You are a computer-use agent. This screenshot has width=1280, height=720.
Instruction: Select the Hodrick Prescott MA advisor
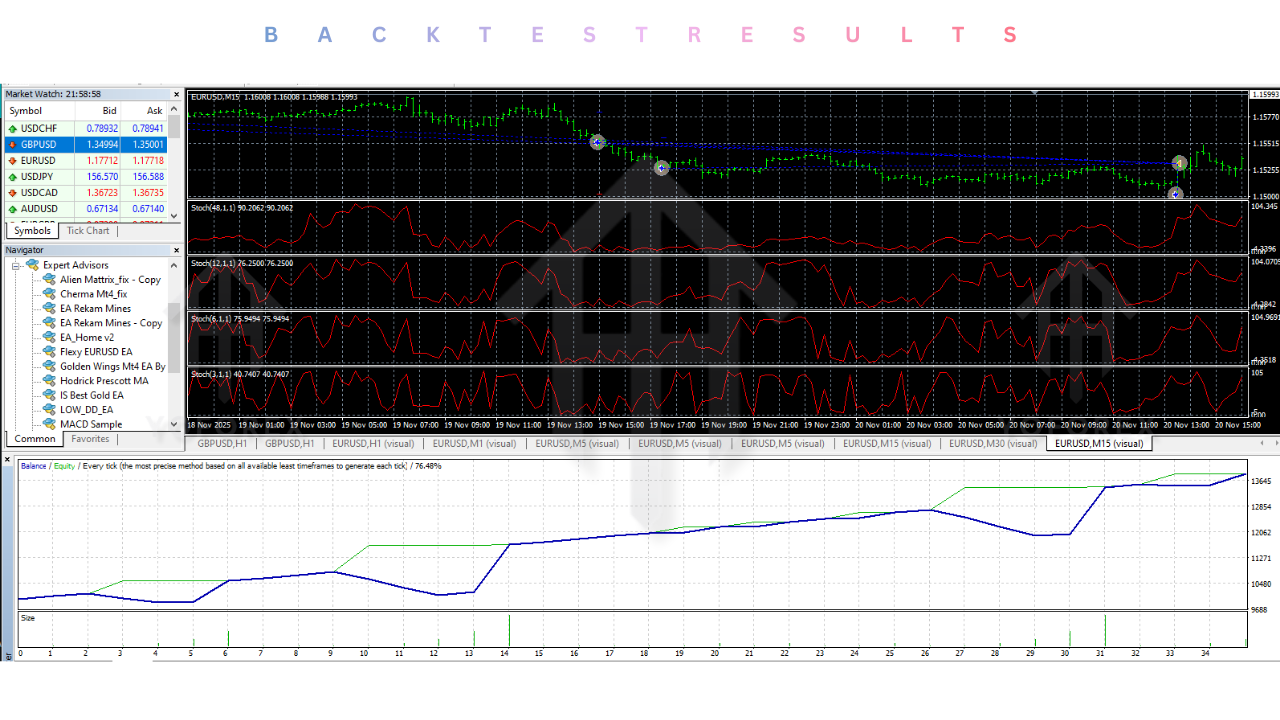coord(47,380)
